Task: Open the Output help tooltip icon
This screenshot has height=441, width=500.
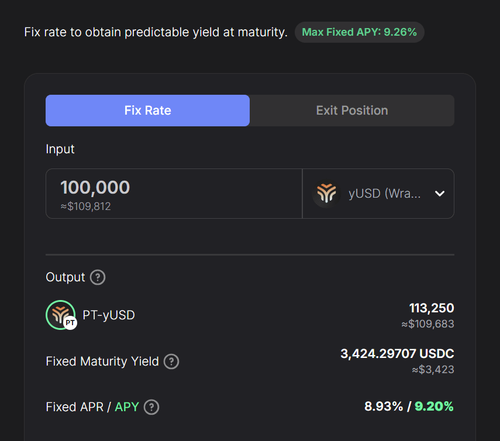Action: (x=98, y=277)
